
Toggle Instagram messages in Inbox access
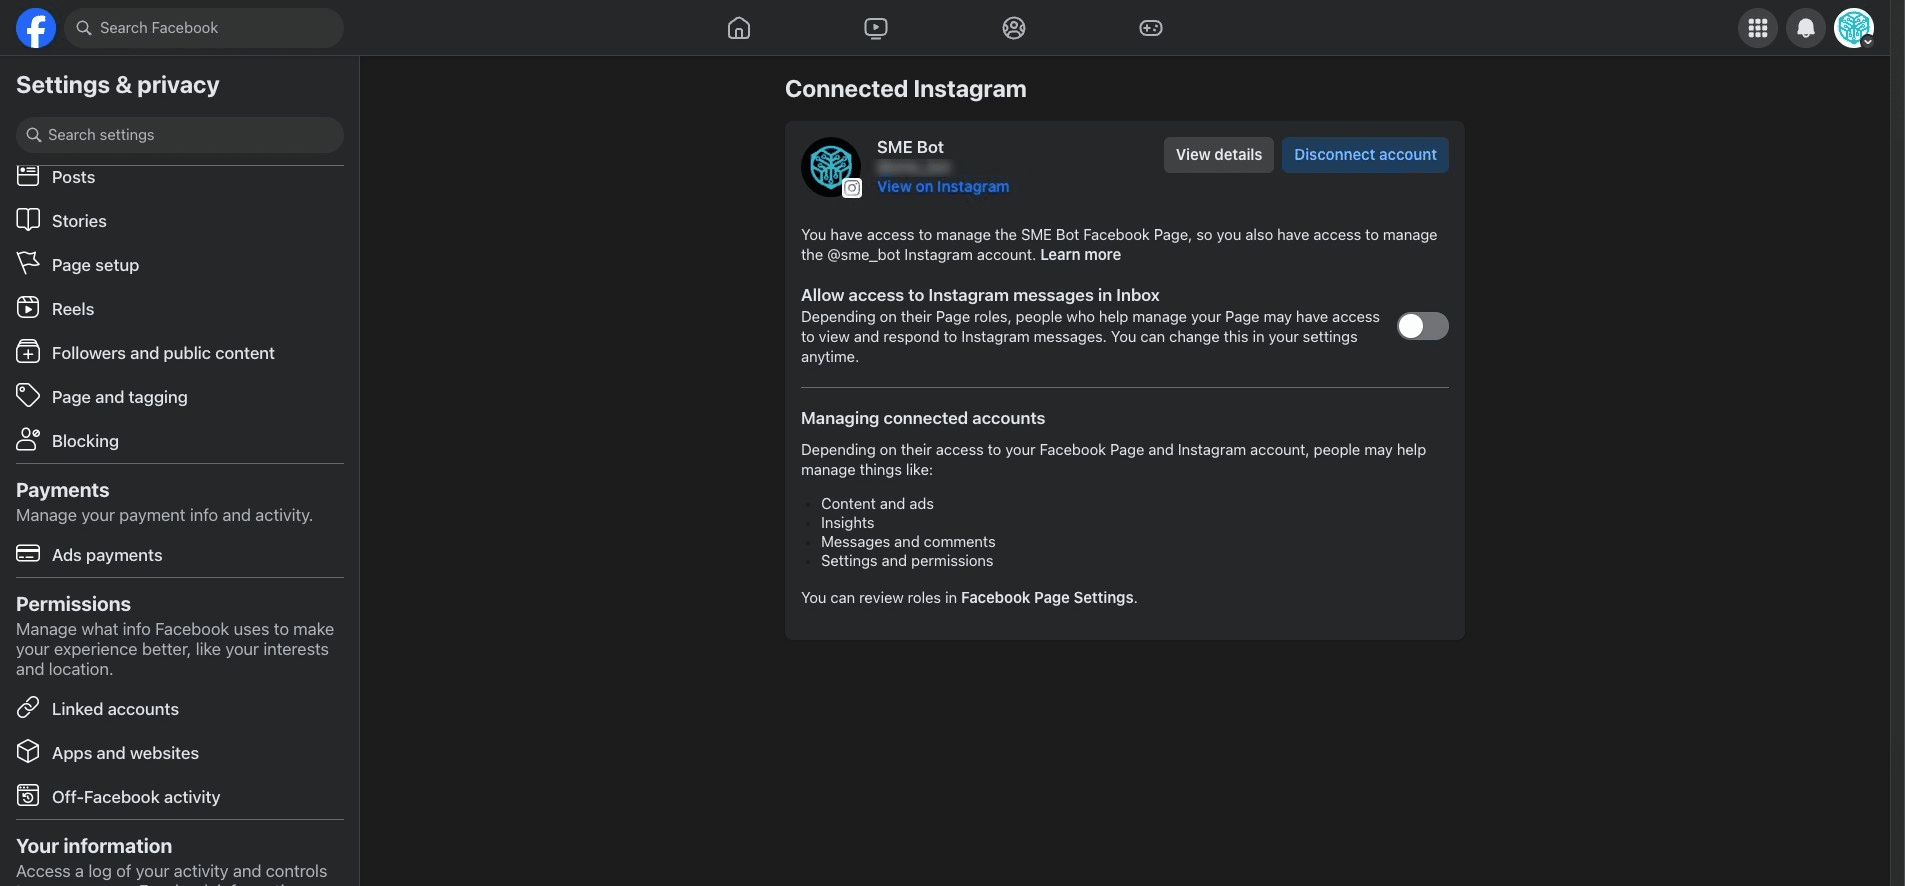click(1422, 326)
